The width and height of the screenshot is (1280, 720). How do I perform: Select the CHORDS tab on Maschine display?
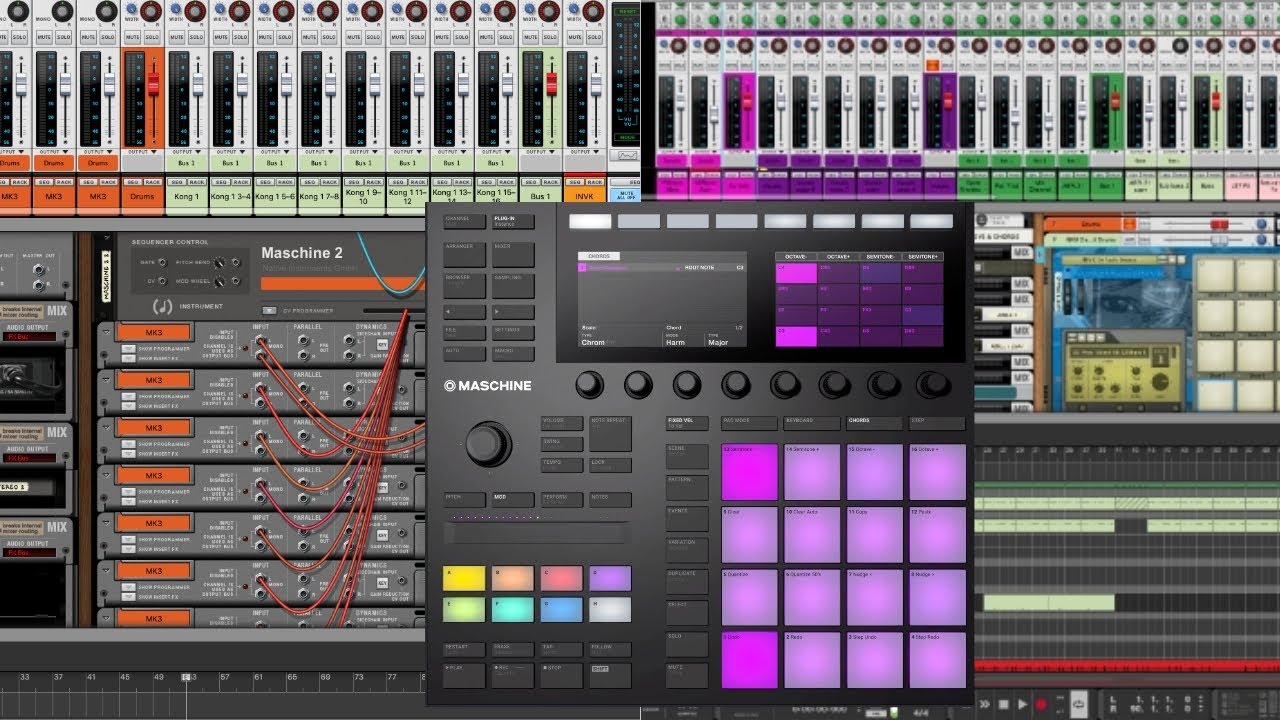[599, 256]
